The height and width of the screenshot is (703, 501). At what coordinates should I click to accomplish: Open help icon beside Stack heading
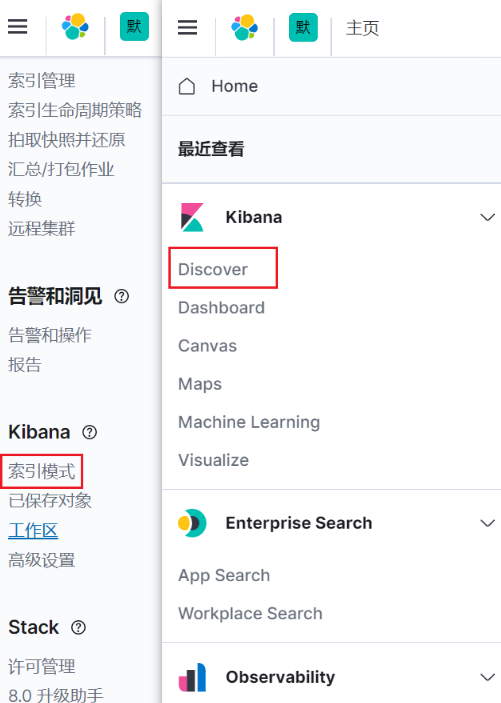[x=78, y=627]
